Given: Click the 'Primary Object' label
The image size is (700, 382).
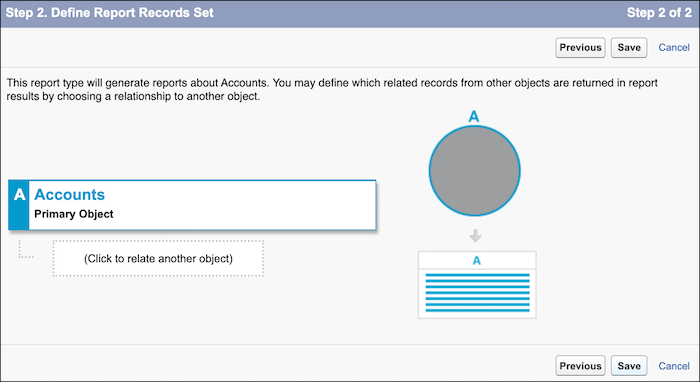Looking at the screenshot, I should click(74, 214).
